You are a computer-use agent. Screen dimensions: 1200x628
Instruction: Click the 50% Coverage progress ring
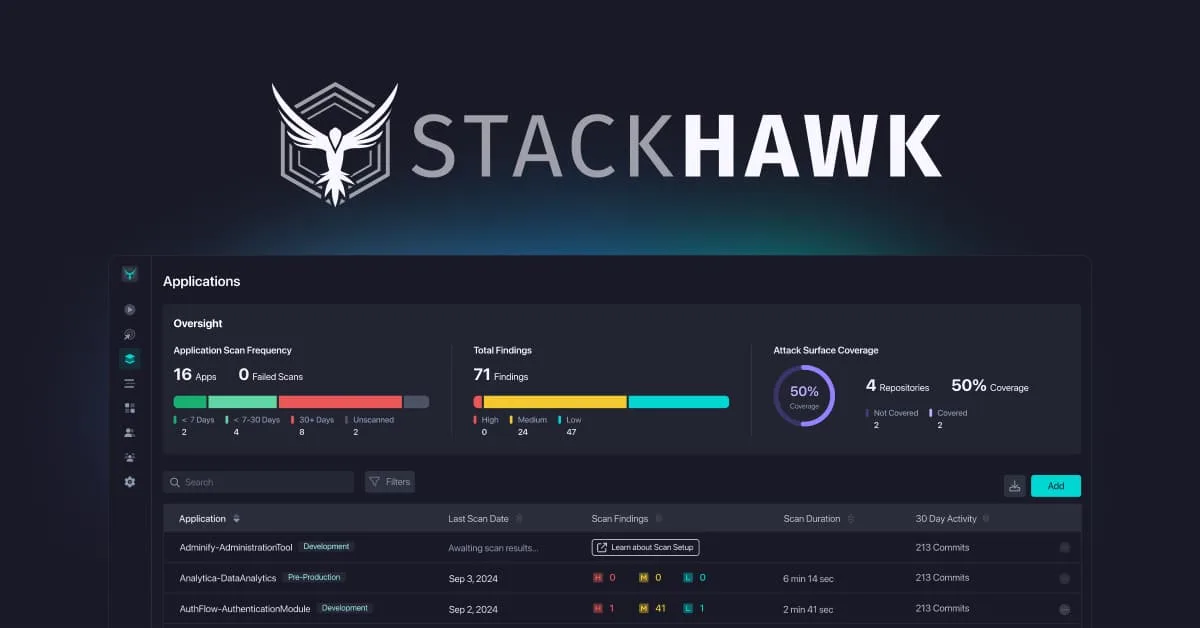(805, 396)
